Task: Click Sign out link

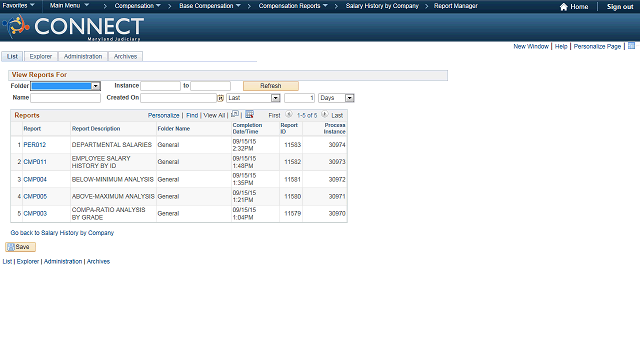Action: (x=620, y=7)
